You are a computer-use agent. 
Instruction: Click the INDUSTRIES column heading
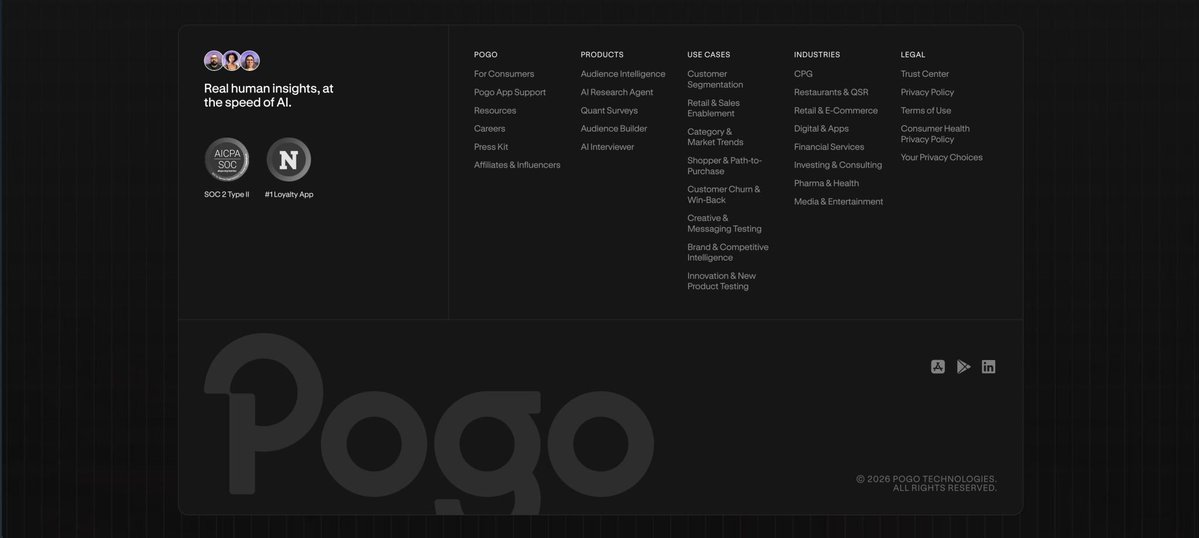817,55
